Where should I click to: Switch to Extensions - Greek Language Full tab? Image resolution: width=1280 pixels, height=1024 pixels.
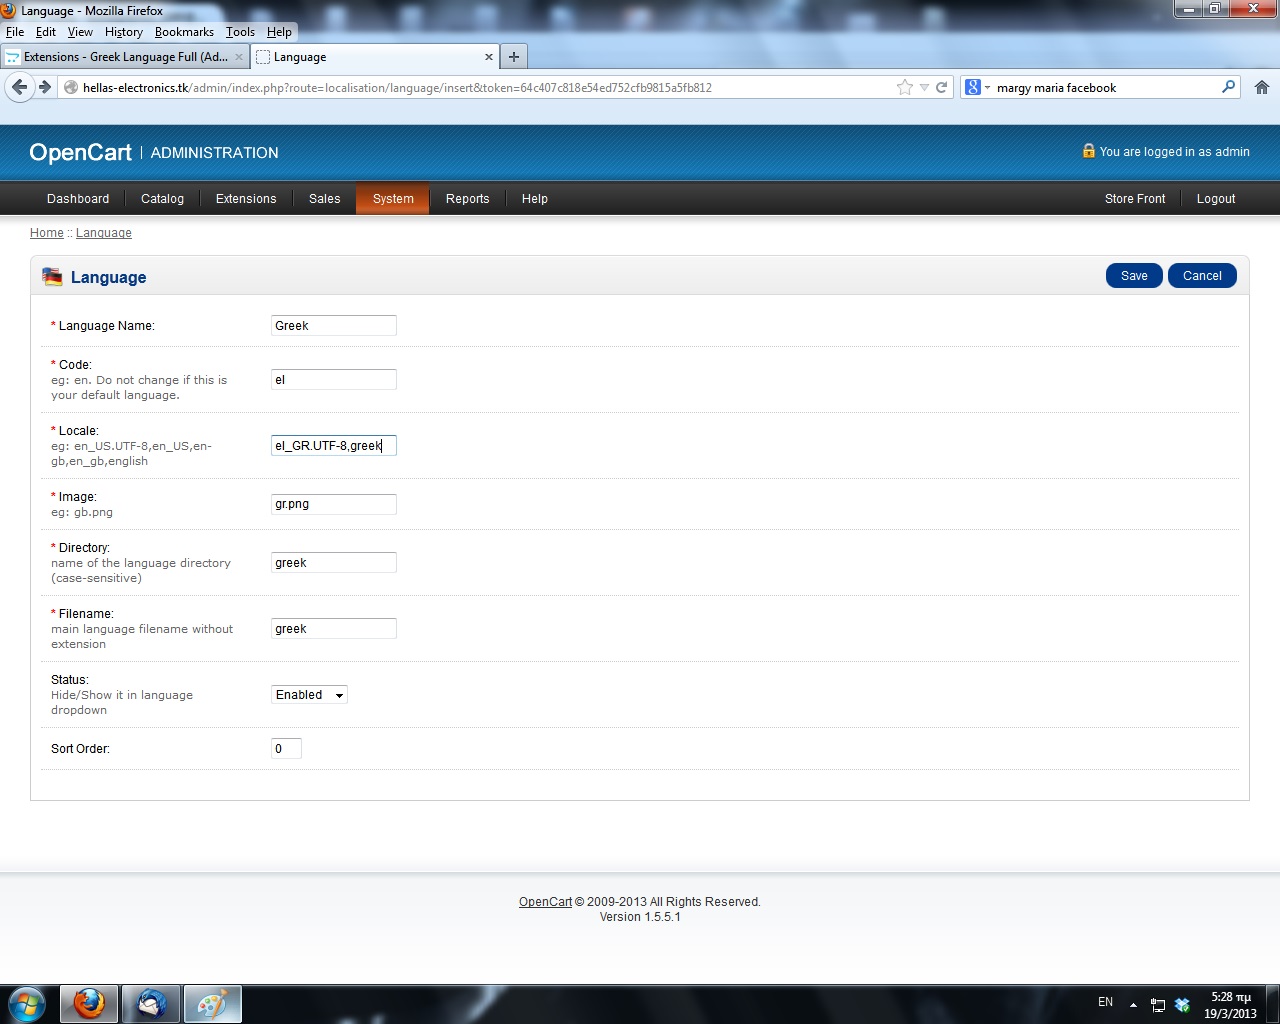tap(125, 57)
